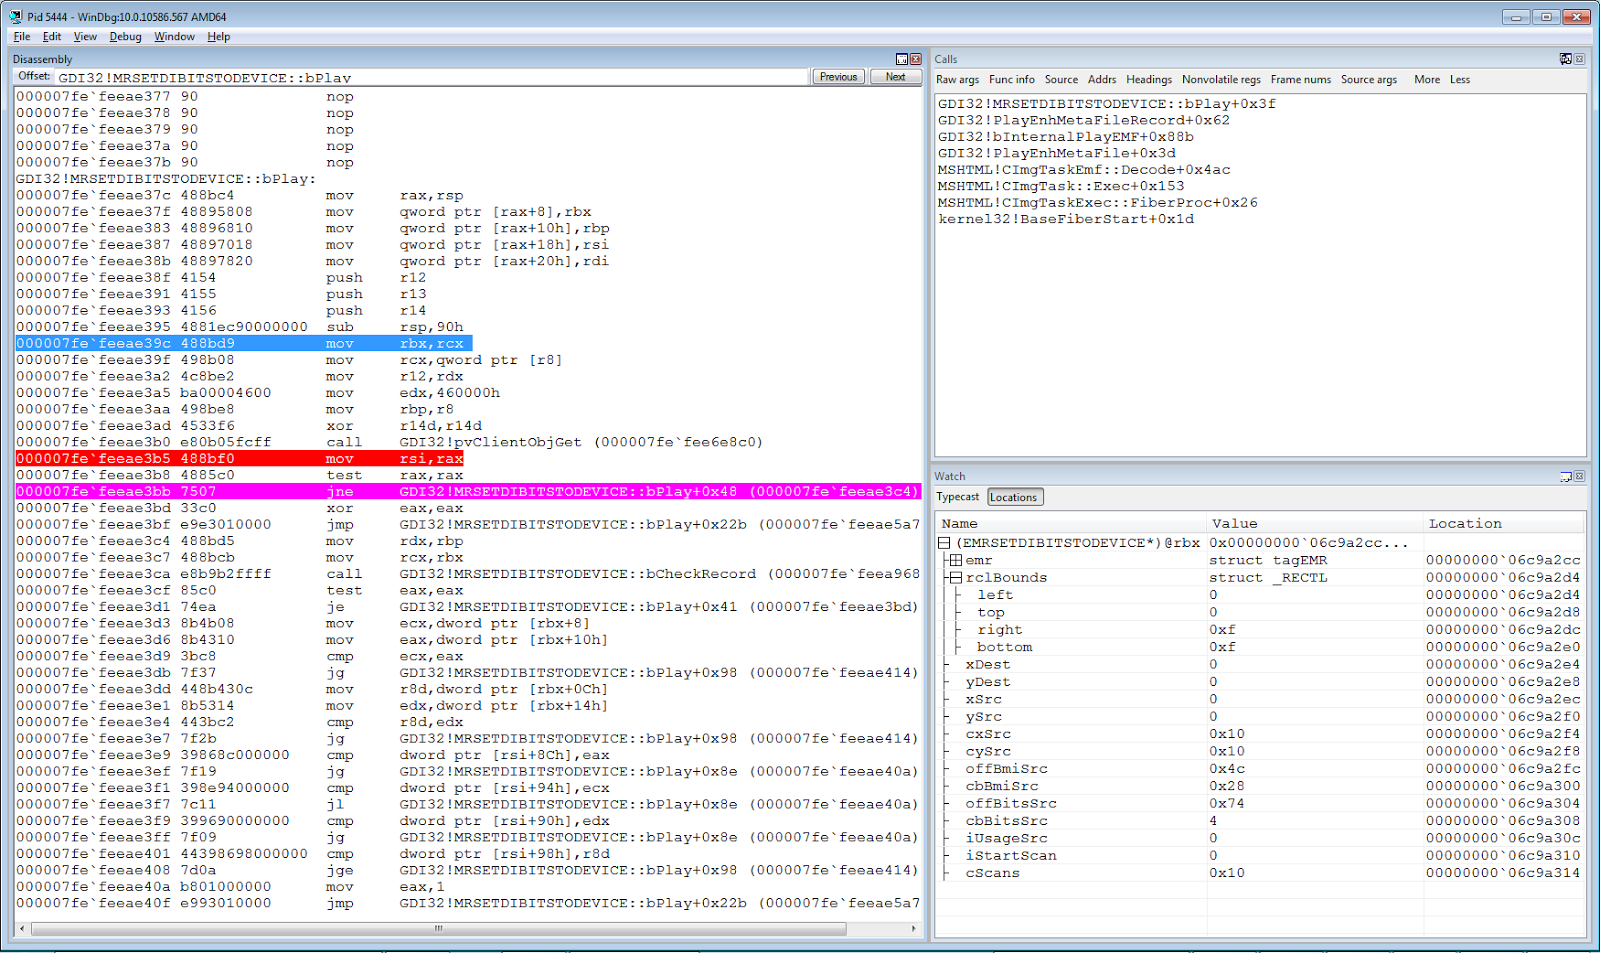Toggle Func info display in Calls
The height and width of the screenshot is (953, 1600).
click(1011, 80)
